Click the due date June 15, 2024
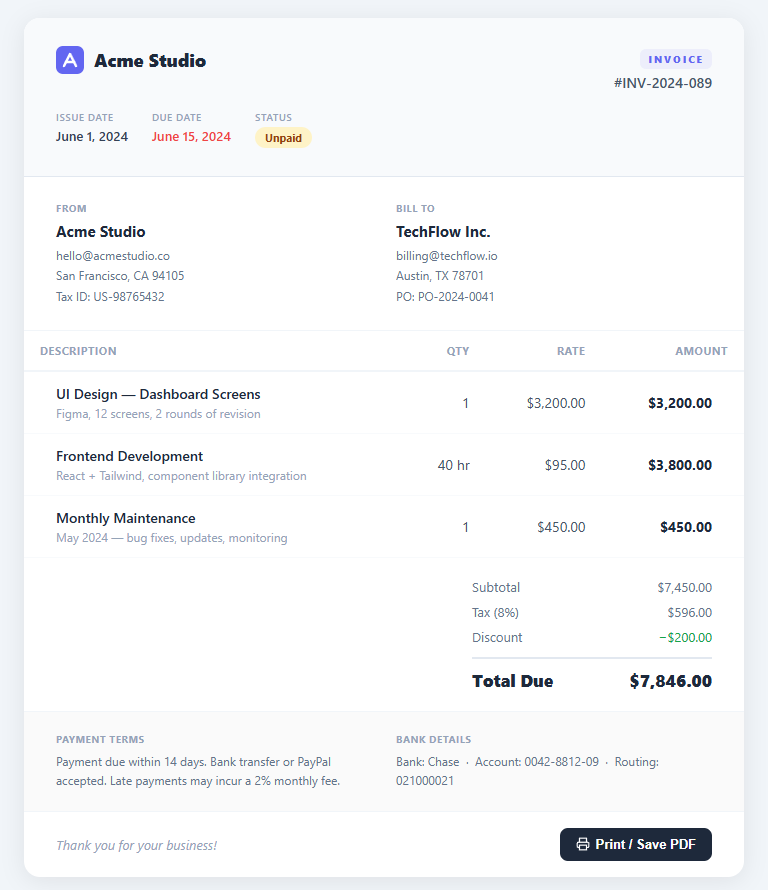 pyautogui.click(x=191, y=137)
